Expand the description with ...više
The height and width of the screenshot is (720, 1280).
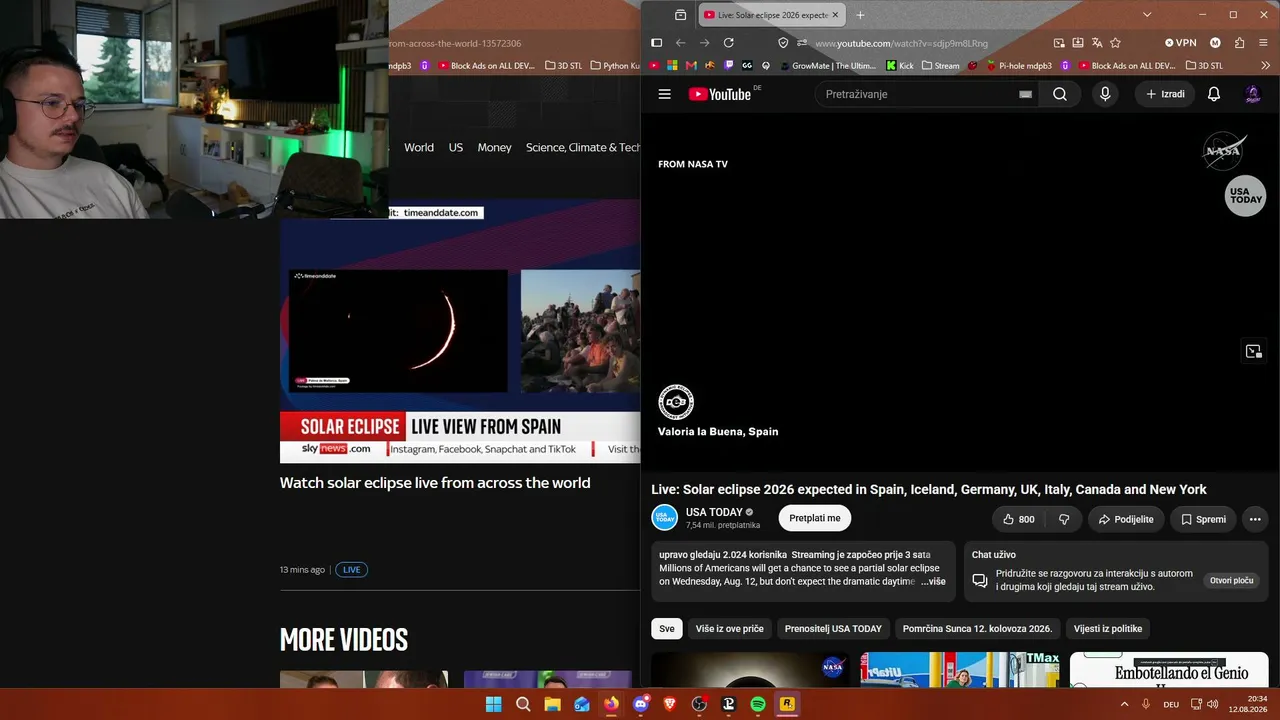pyautogui.click(x=933, y=581)
